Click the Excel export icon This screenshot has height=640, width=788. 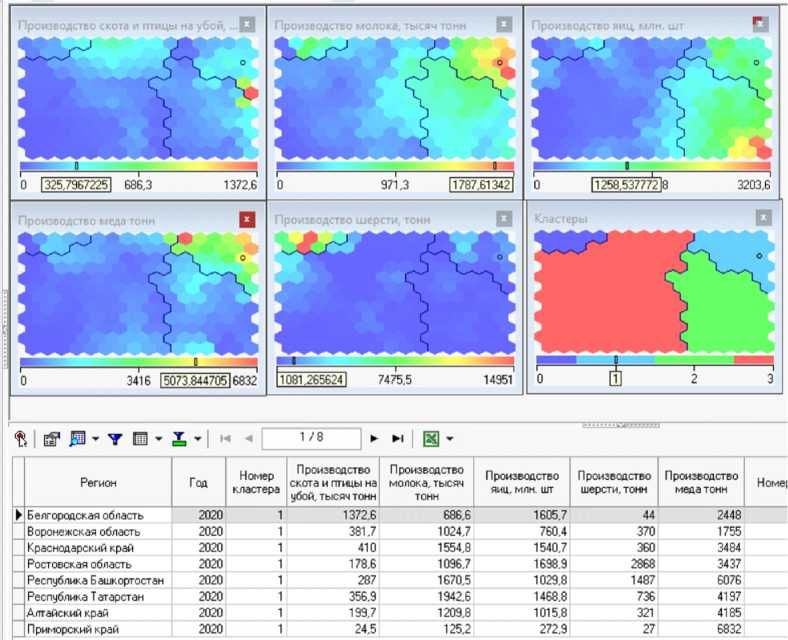click(431, 438)
